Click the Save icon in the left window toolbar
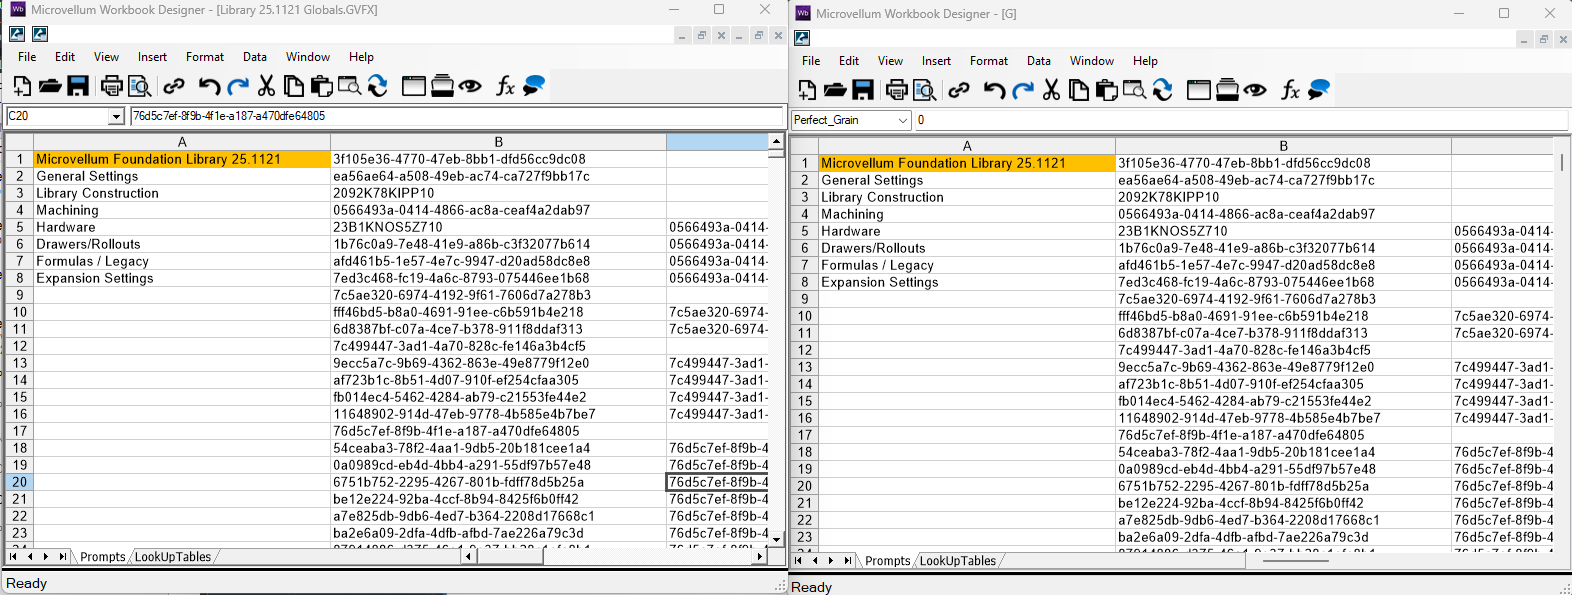This screenshot has height=595, width=1572. coord(78,86)
